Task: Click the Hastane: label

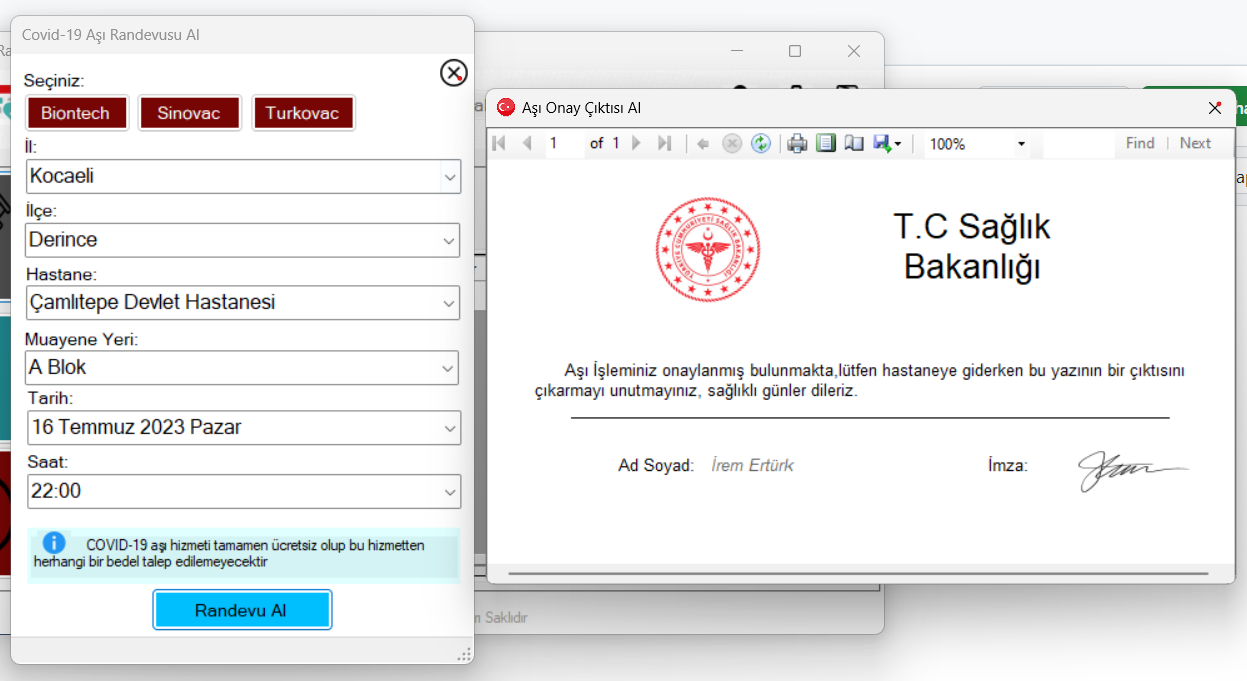Action: click(61, 274)
